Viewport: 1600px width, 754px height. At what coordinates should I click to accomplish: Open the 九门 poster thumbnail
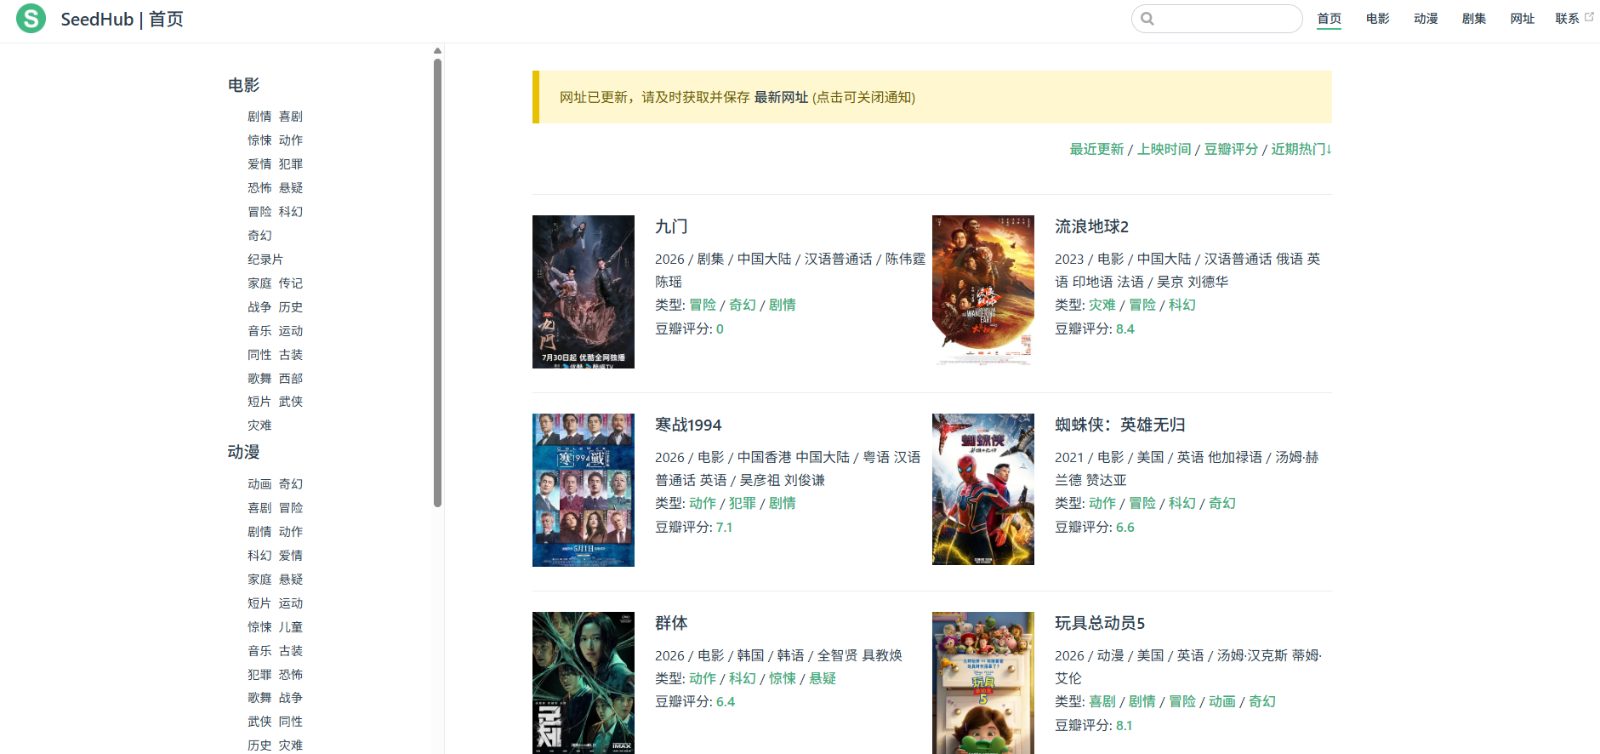(x=583, y=292)
